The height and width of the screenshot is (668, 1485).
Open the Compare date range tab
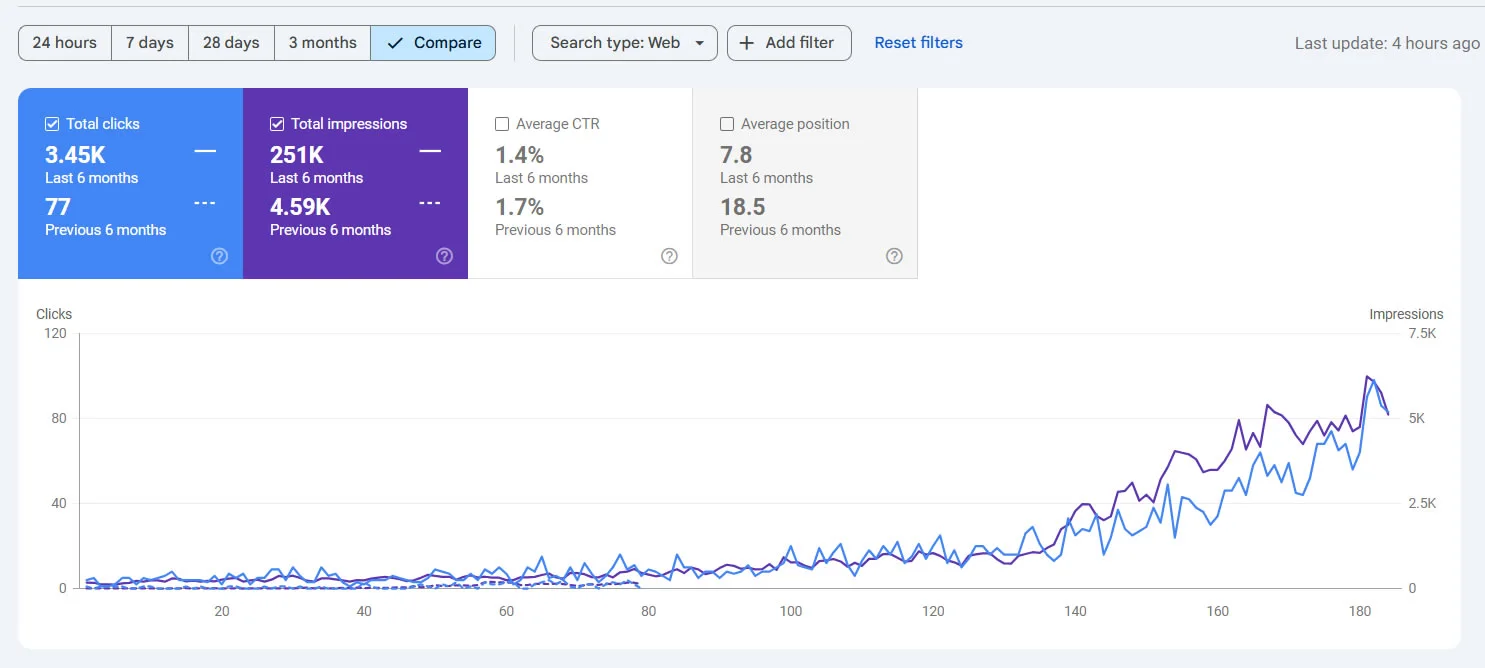point(433,43)
